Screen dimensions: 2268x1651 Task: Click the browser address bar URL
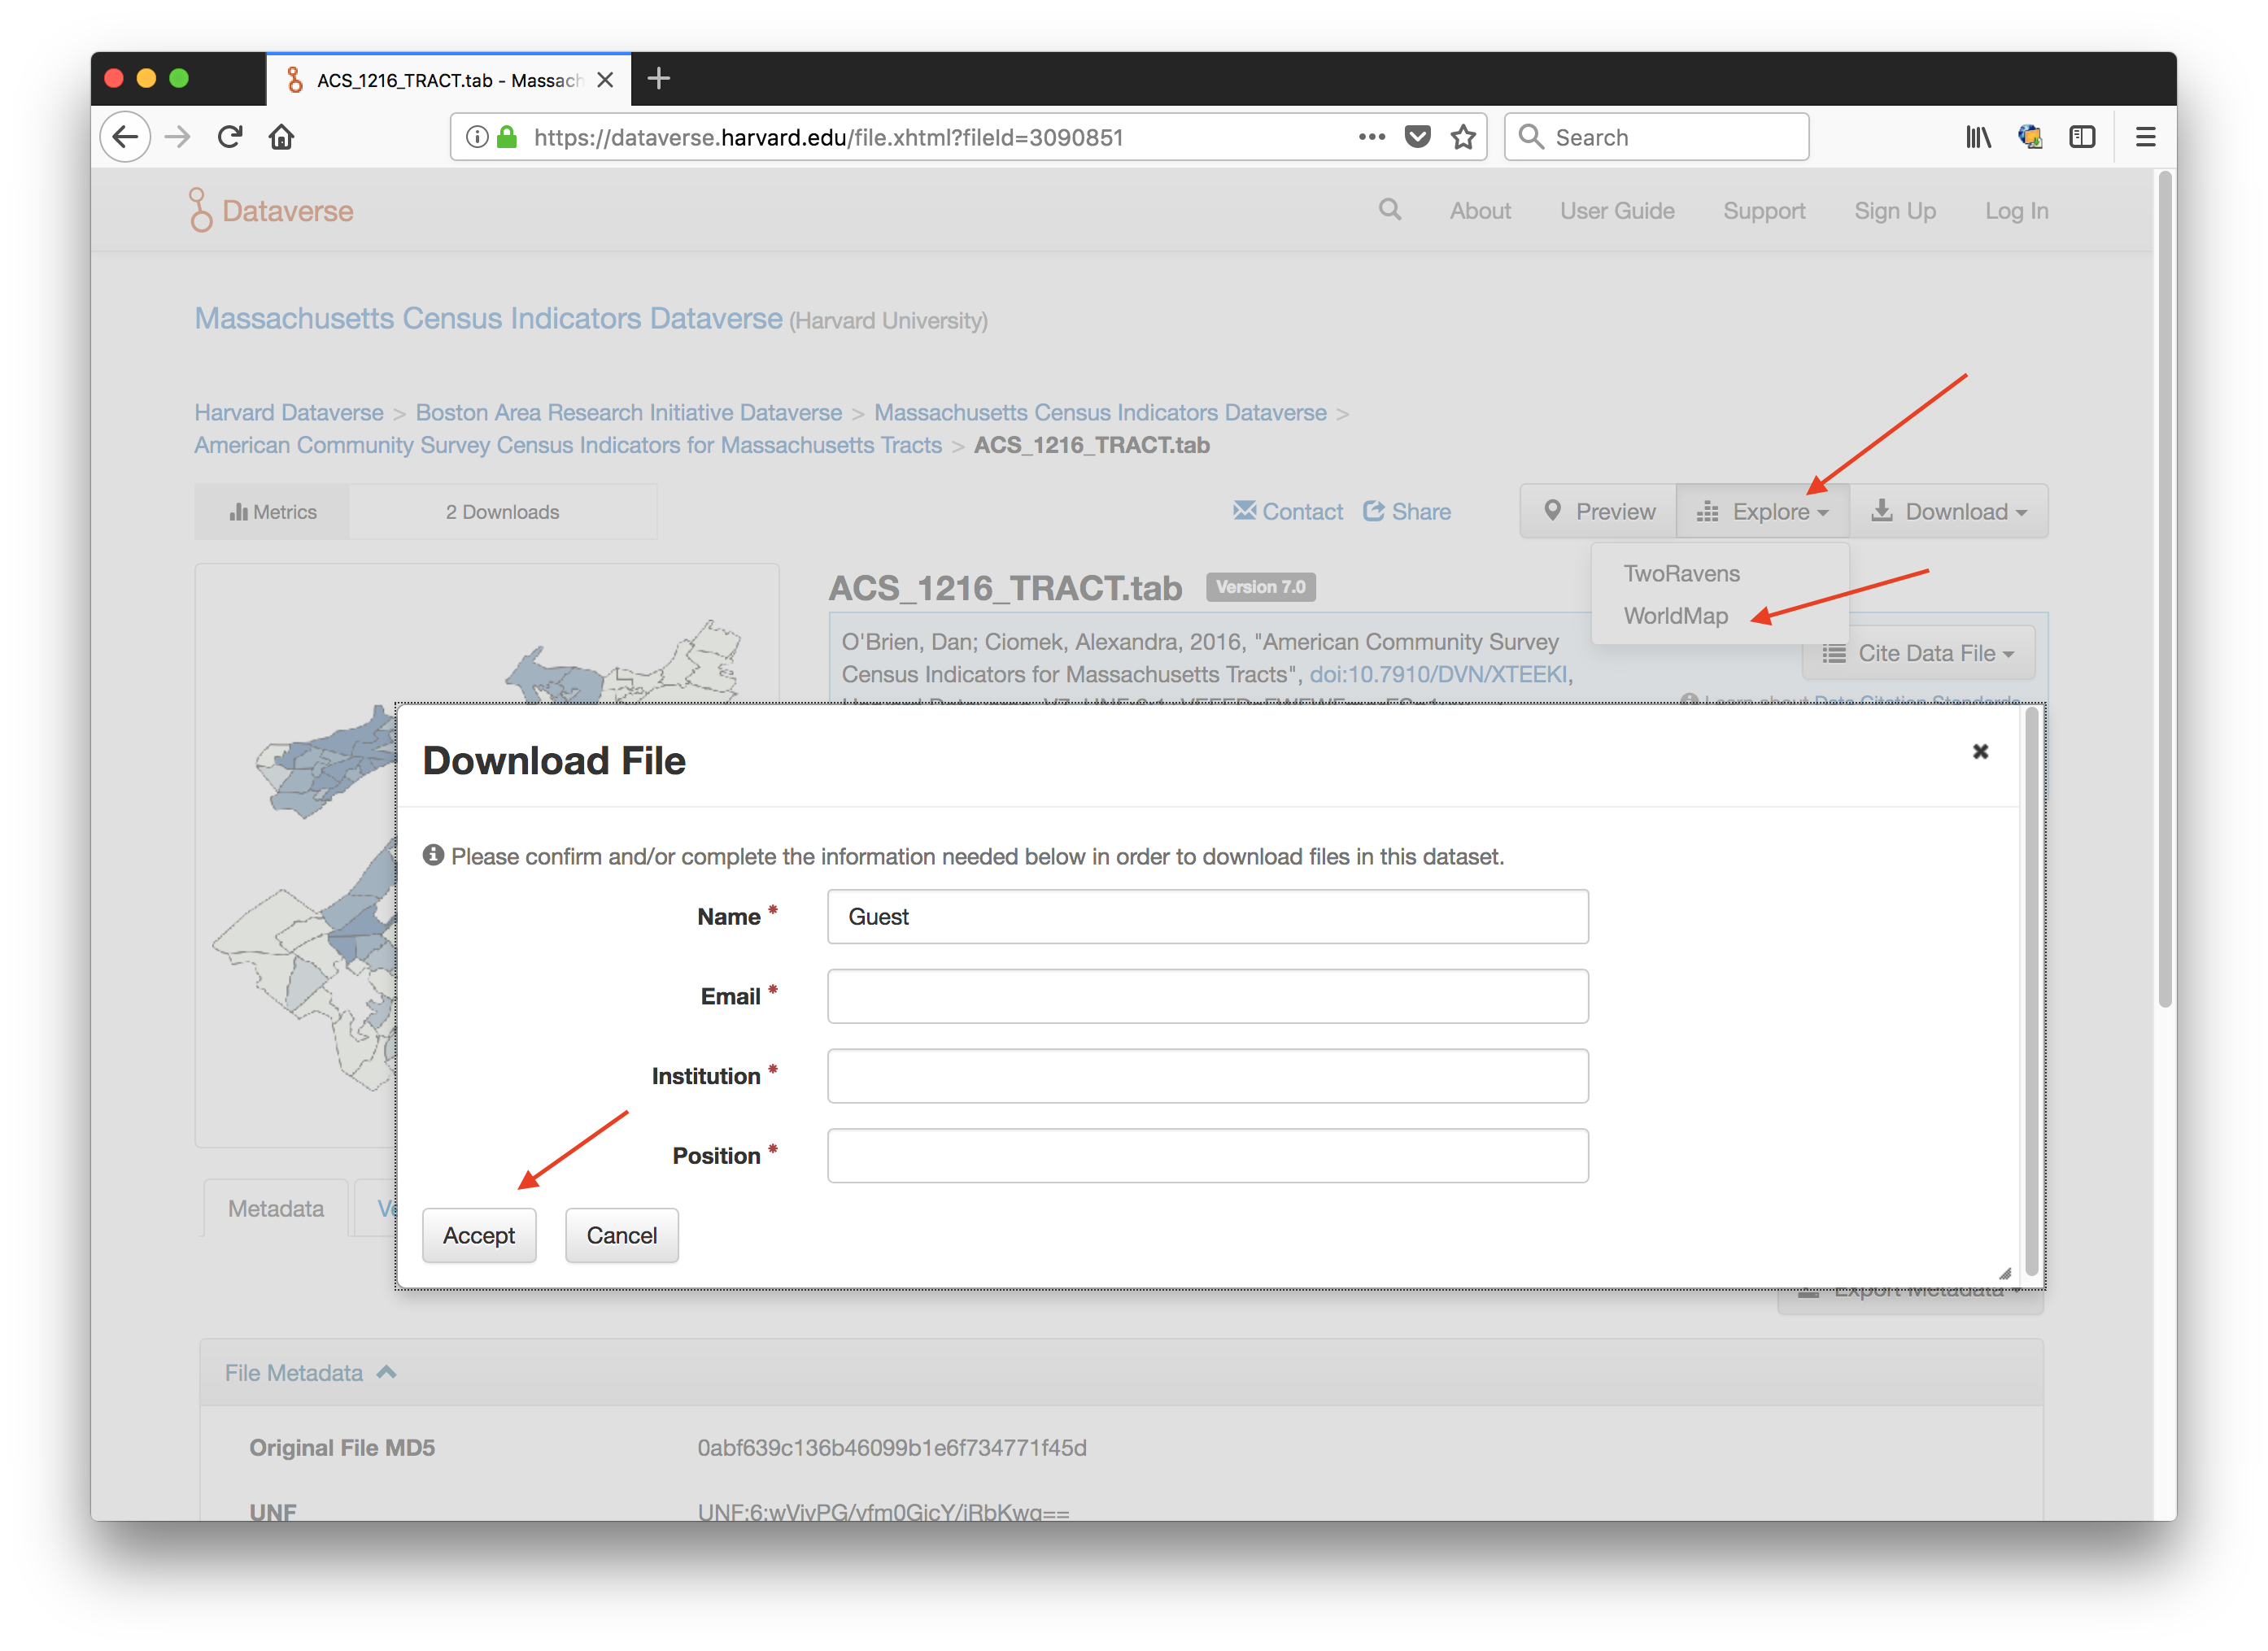click(x=829, y=137)
